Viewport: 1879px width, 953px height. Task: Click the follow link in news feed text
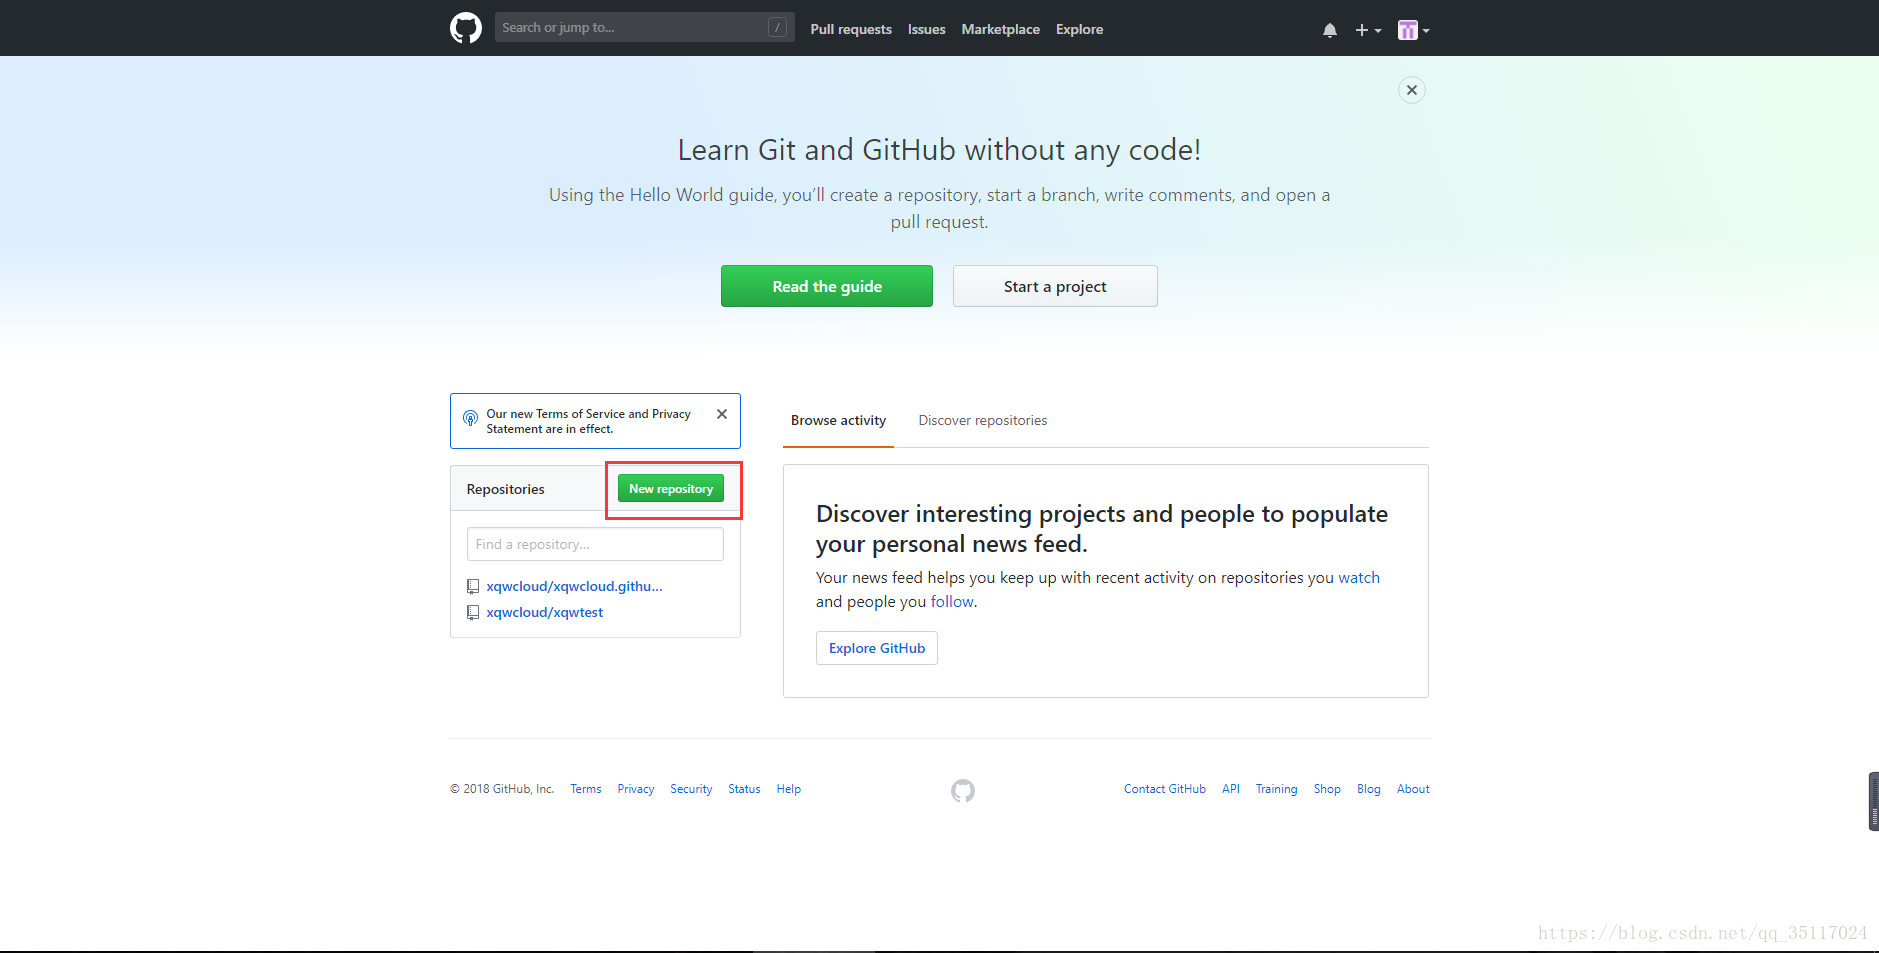click(952, 601)
